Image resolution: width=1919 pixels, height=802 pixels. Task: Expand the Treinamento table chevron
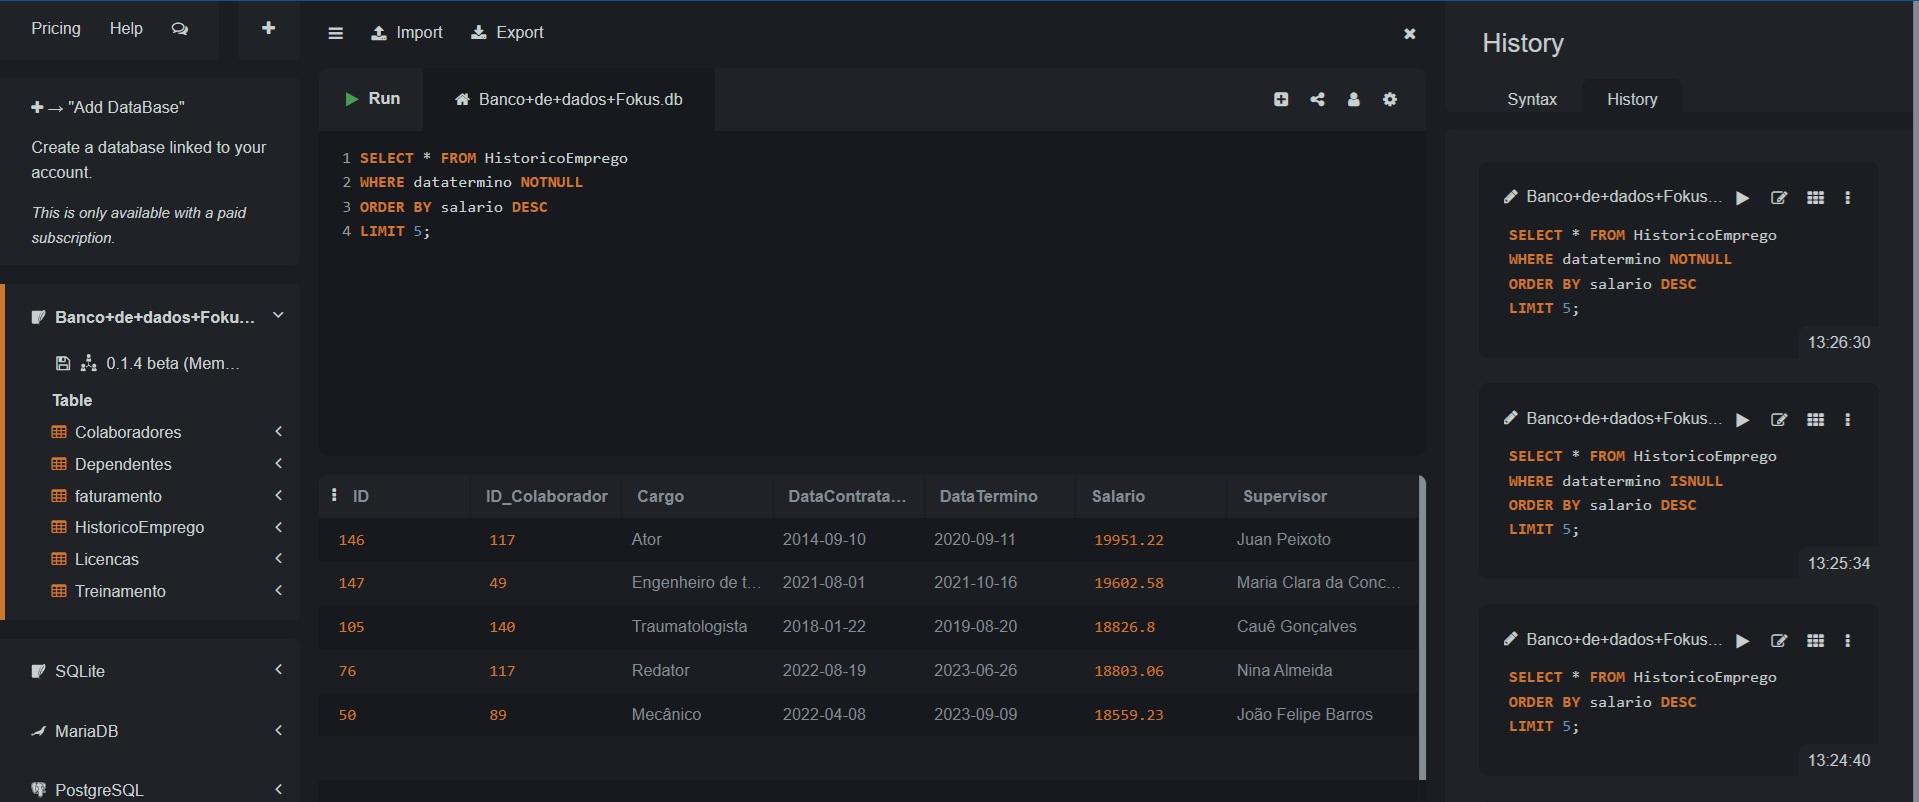pyautogui.click(x=279, y=590)
